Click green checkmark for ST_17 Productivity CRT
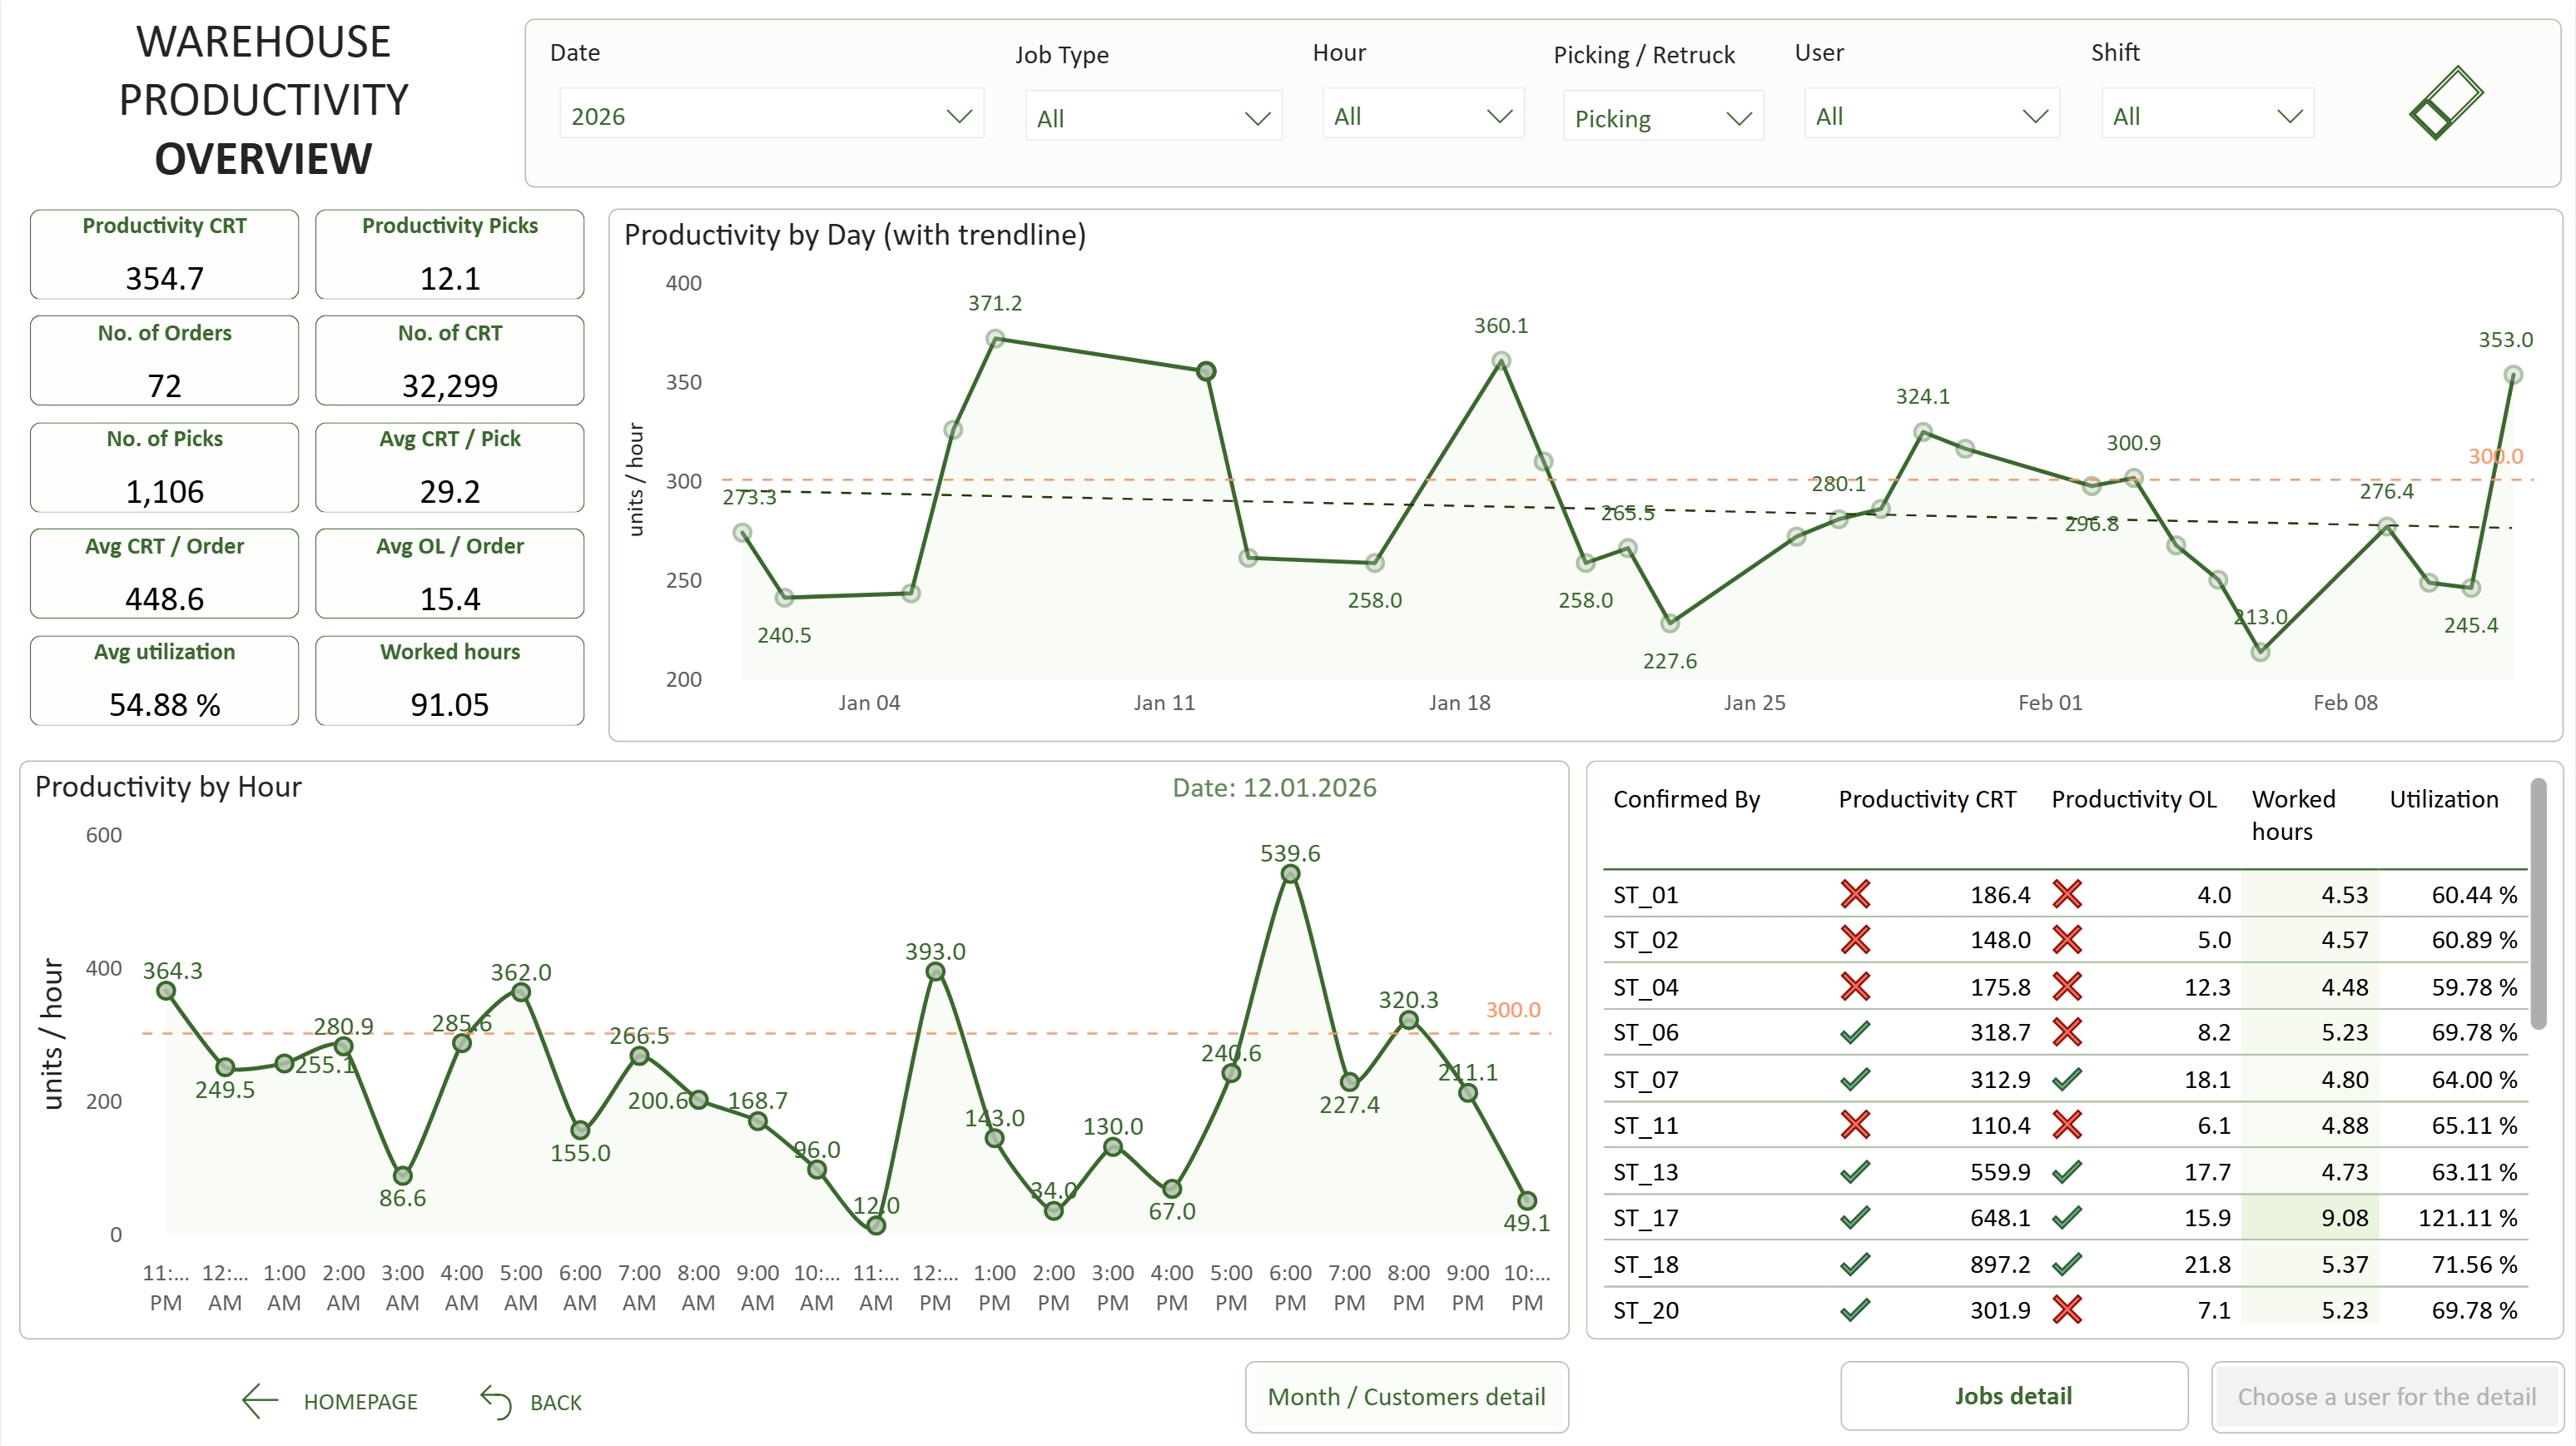Image resolution: width=2576 pixels, height=1446 pixels. (x=1855, y=1217)
